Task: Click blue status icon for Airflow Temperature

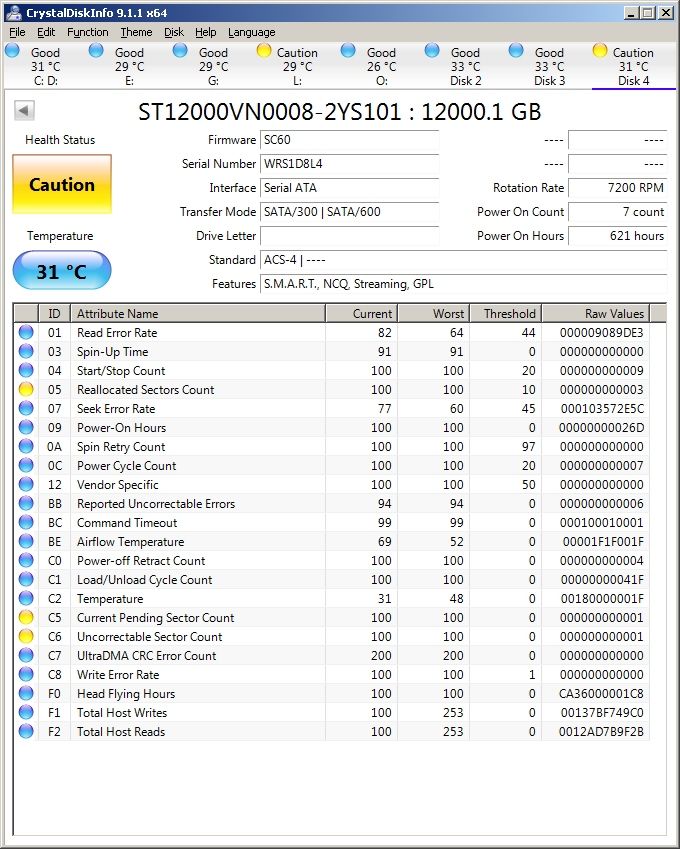Action: [26, 542]
